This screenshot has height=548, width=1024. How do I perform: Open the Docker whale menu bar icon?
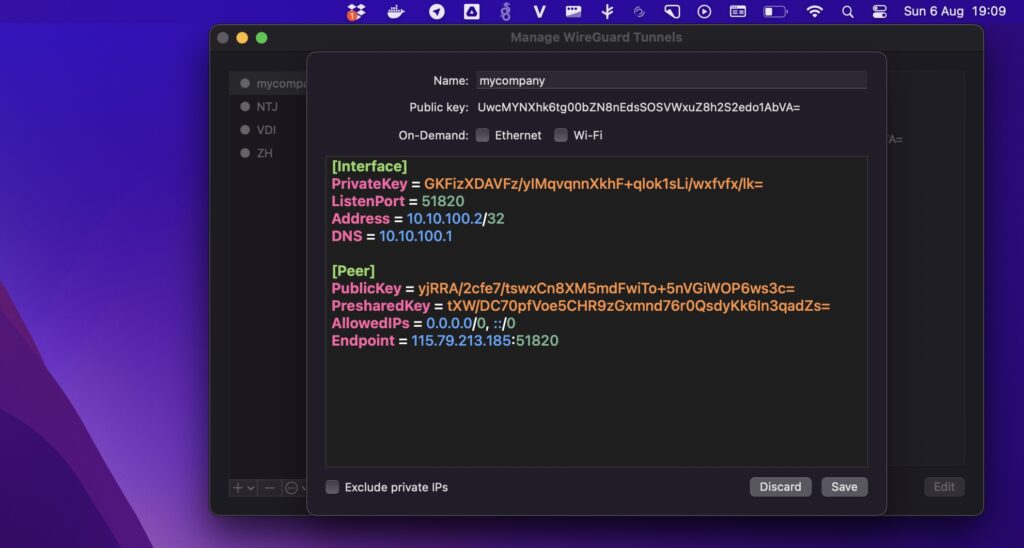tap(396, 12)
